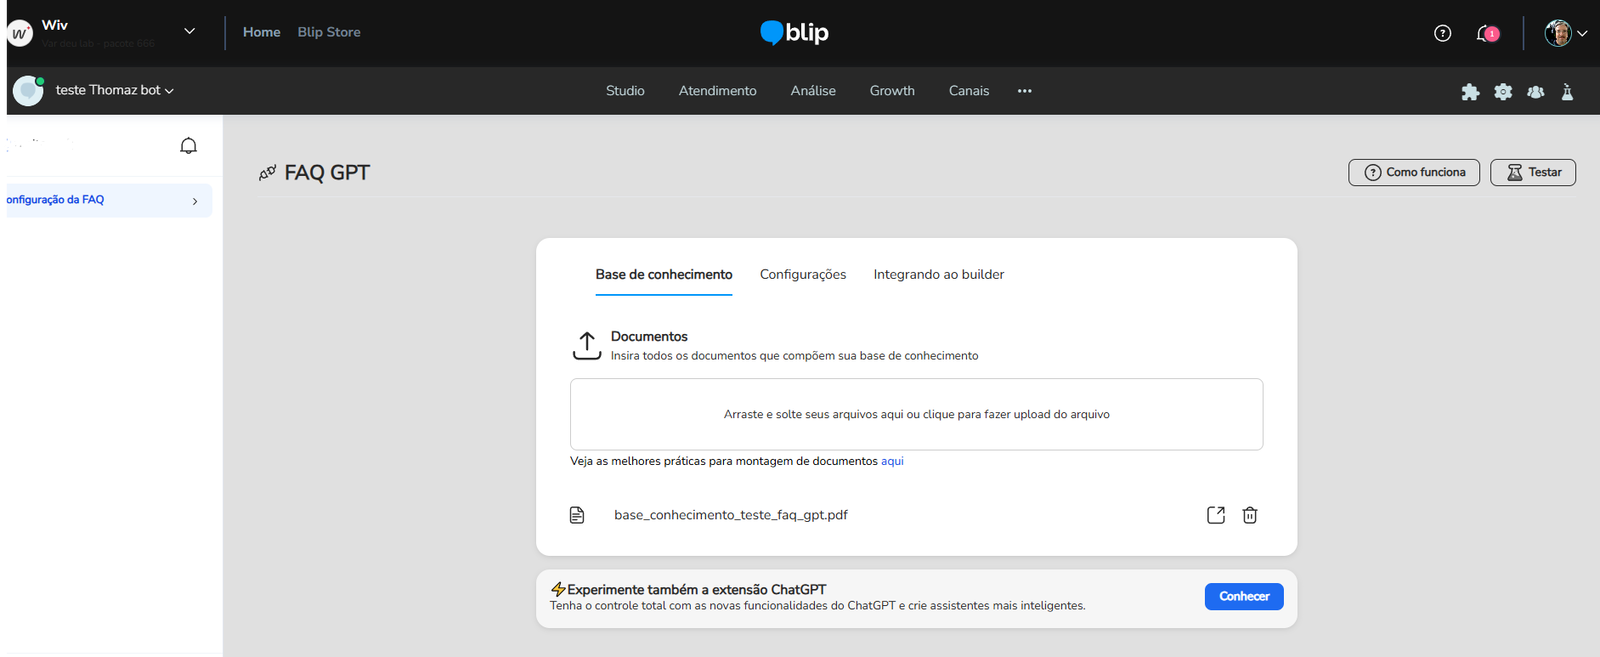Expand the configuração da FAQ chevron
This screenshot has height=657, width=1600.
195,201
